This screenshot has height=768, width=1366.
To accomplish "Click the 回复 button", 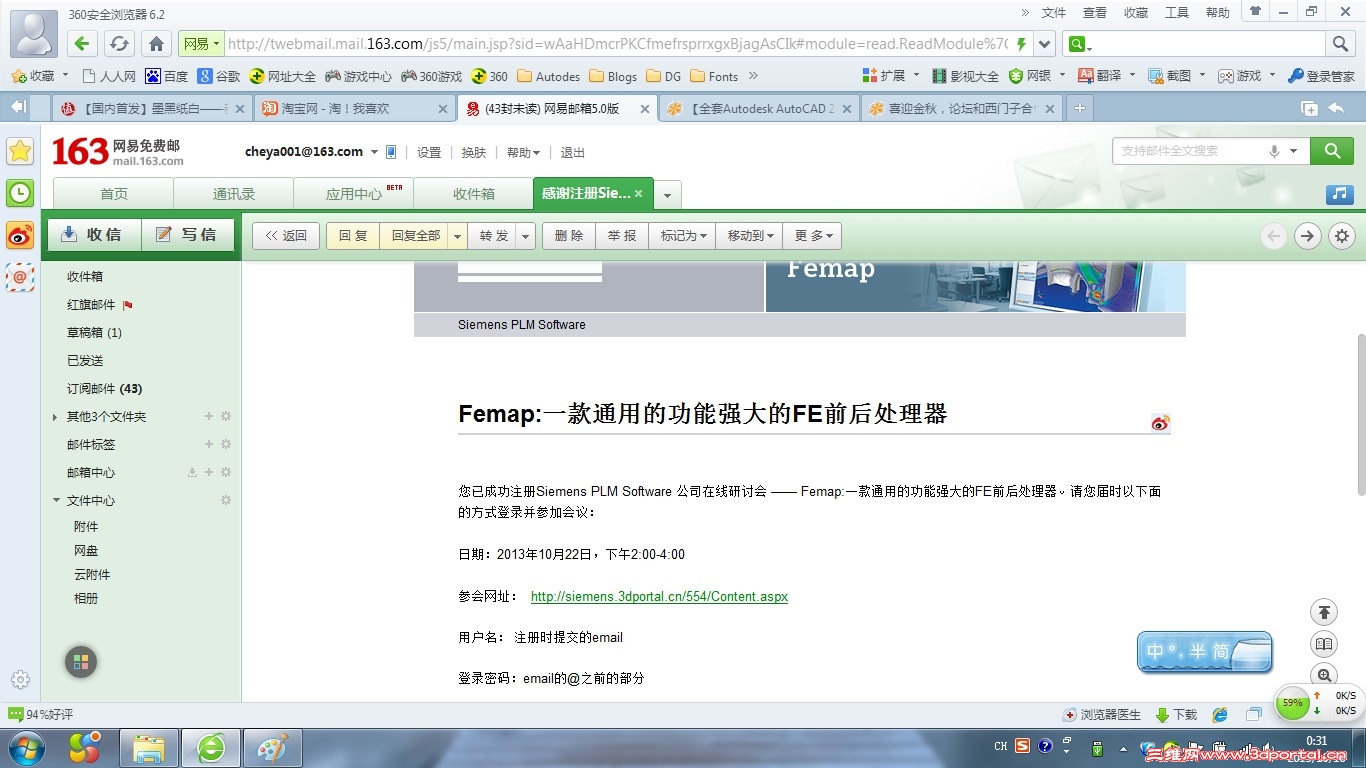I will click(353, 236).
